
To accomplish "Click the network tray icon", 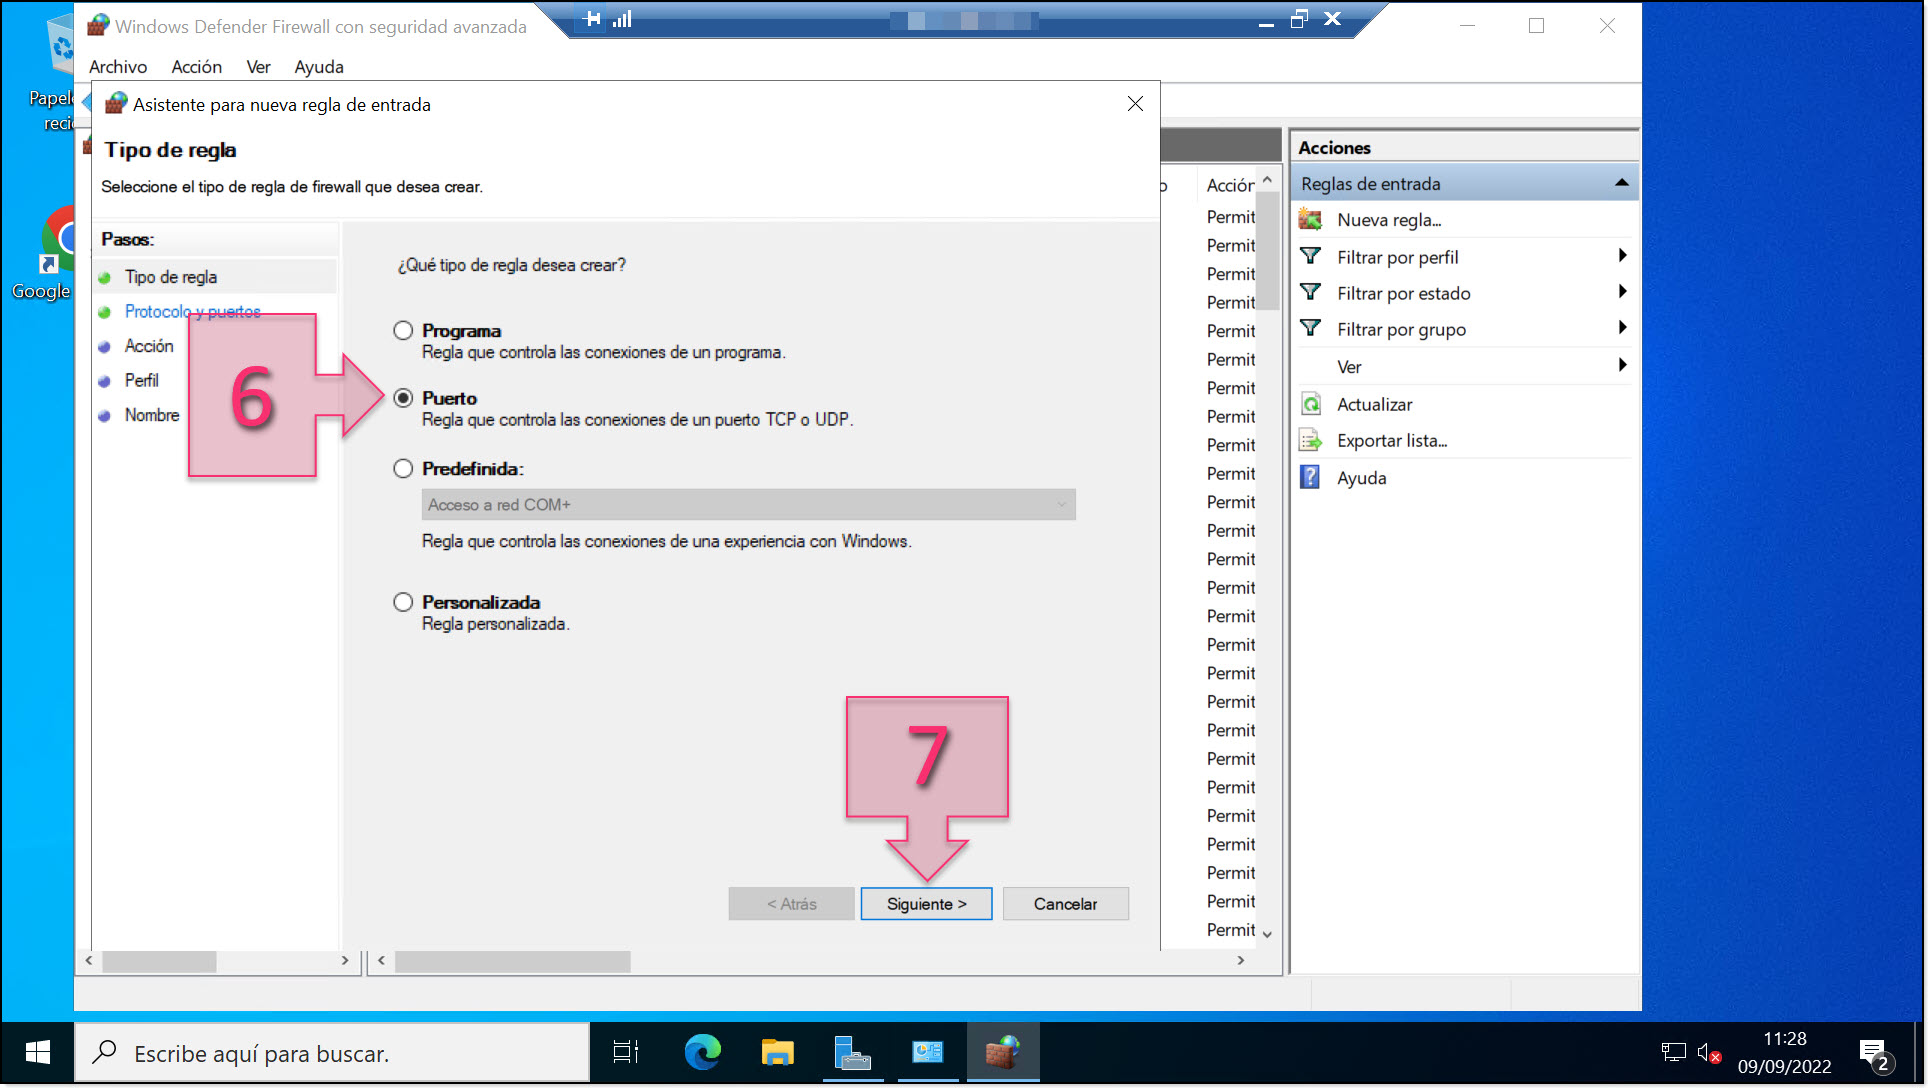I will point(1673,1052).
